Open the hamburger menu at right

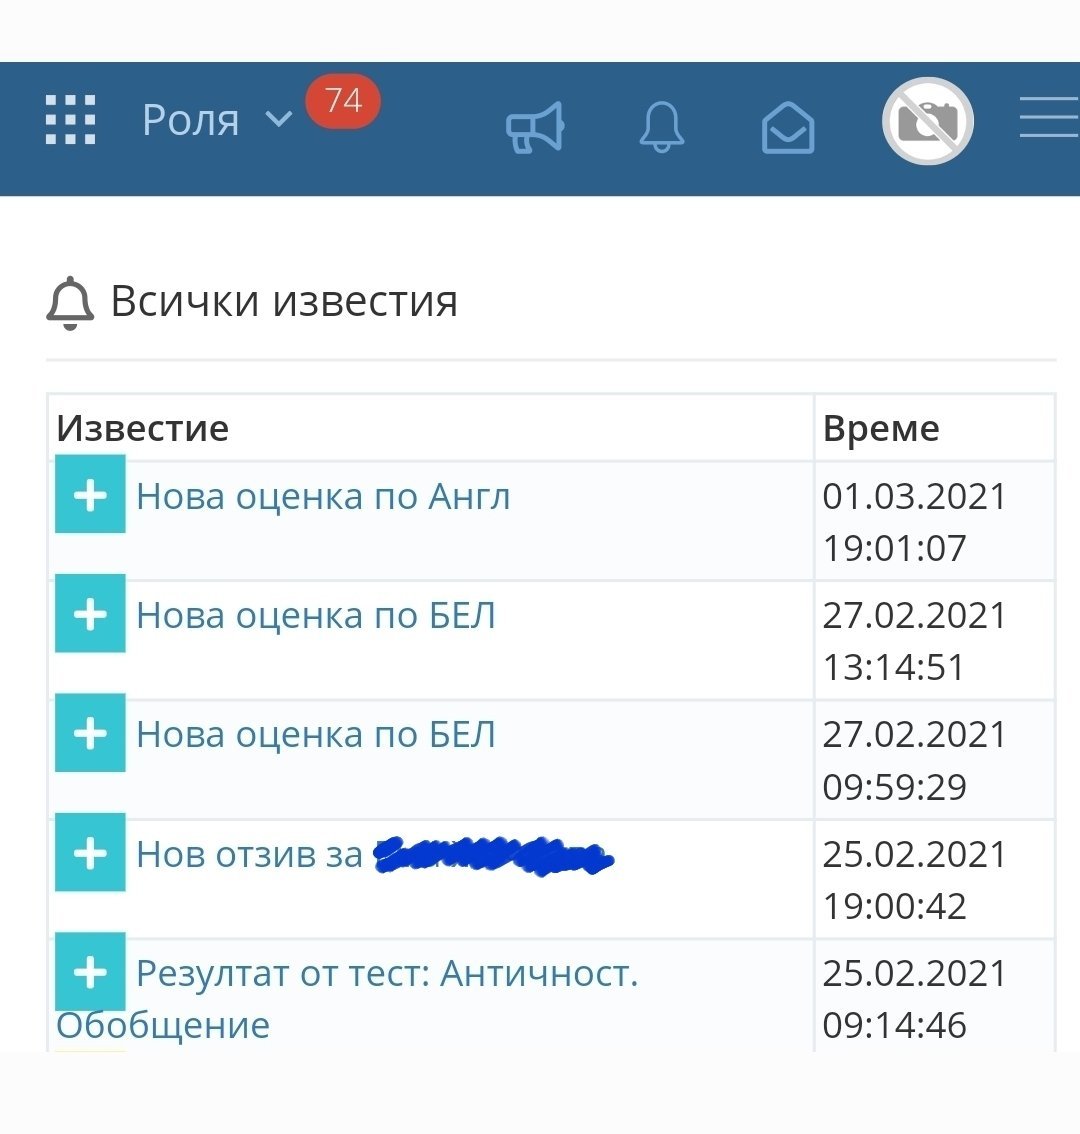click(1049, 118)
